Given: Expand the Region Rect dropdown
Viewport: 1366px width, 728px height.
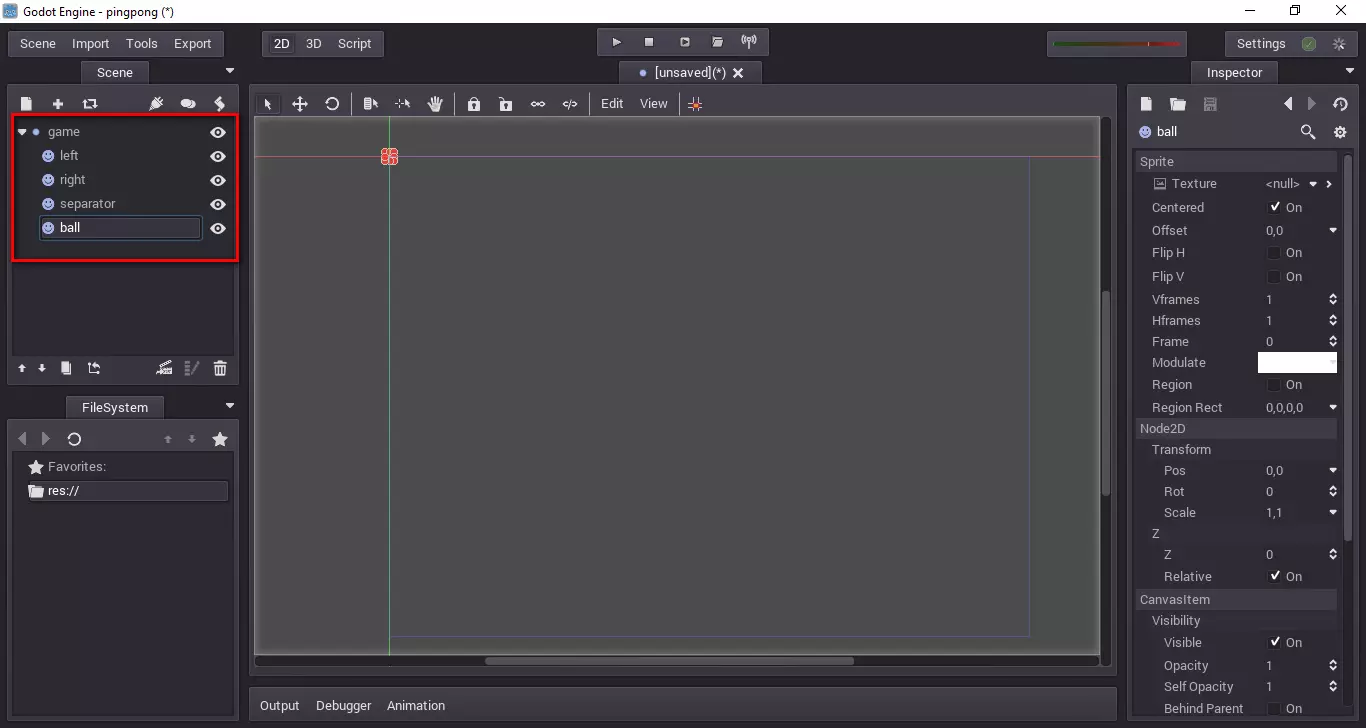Looking at the screenshot, I should (x=1332, y=408).
